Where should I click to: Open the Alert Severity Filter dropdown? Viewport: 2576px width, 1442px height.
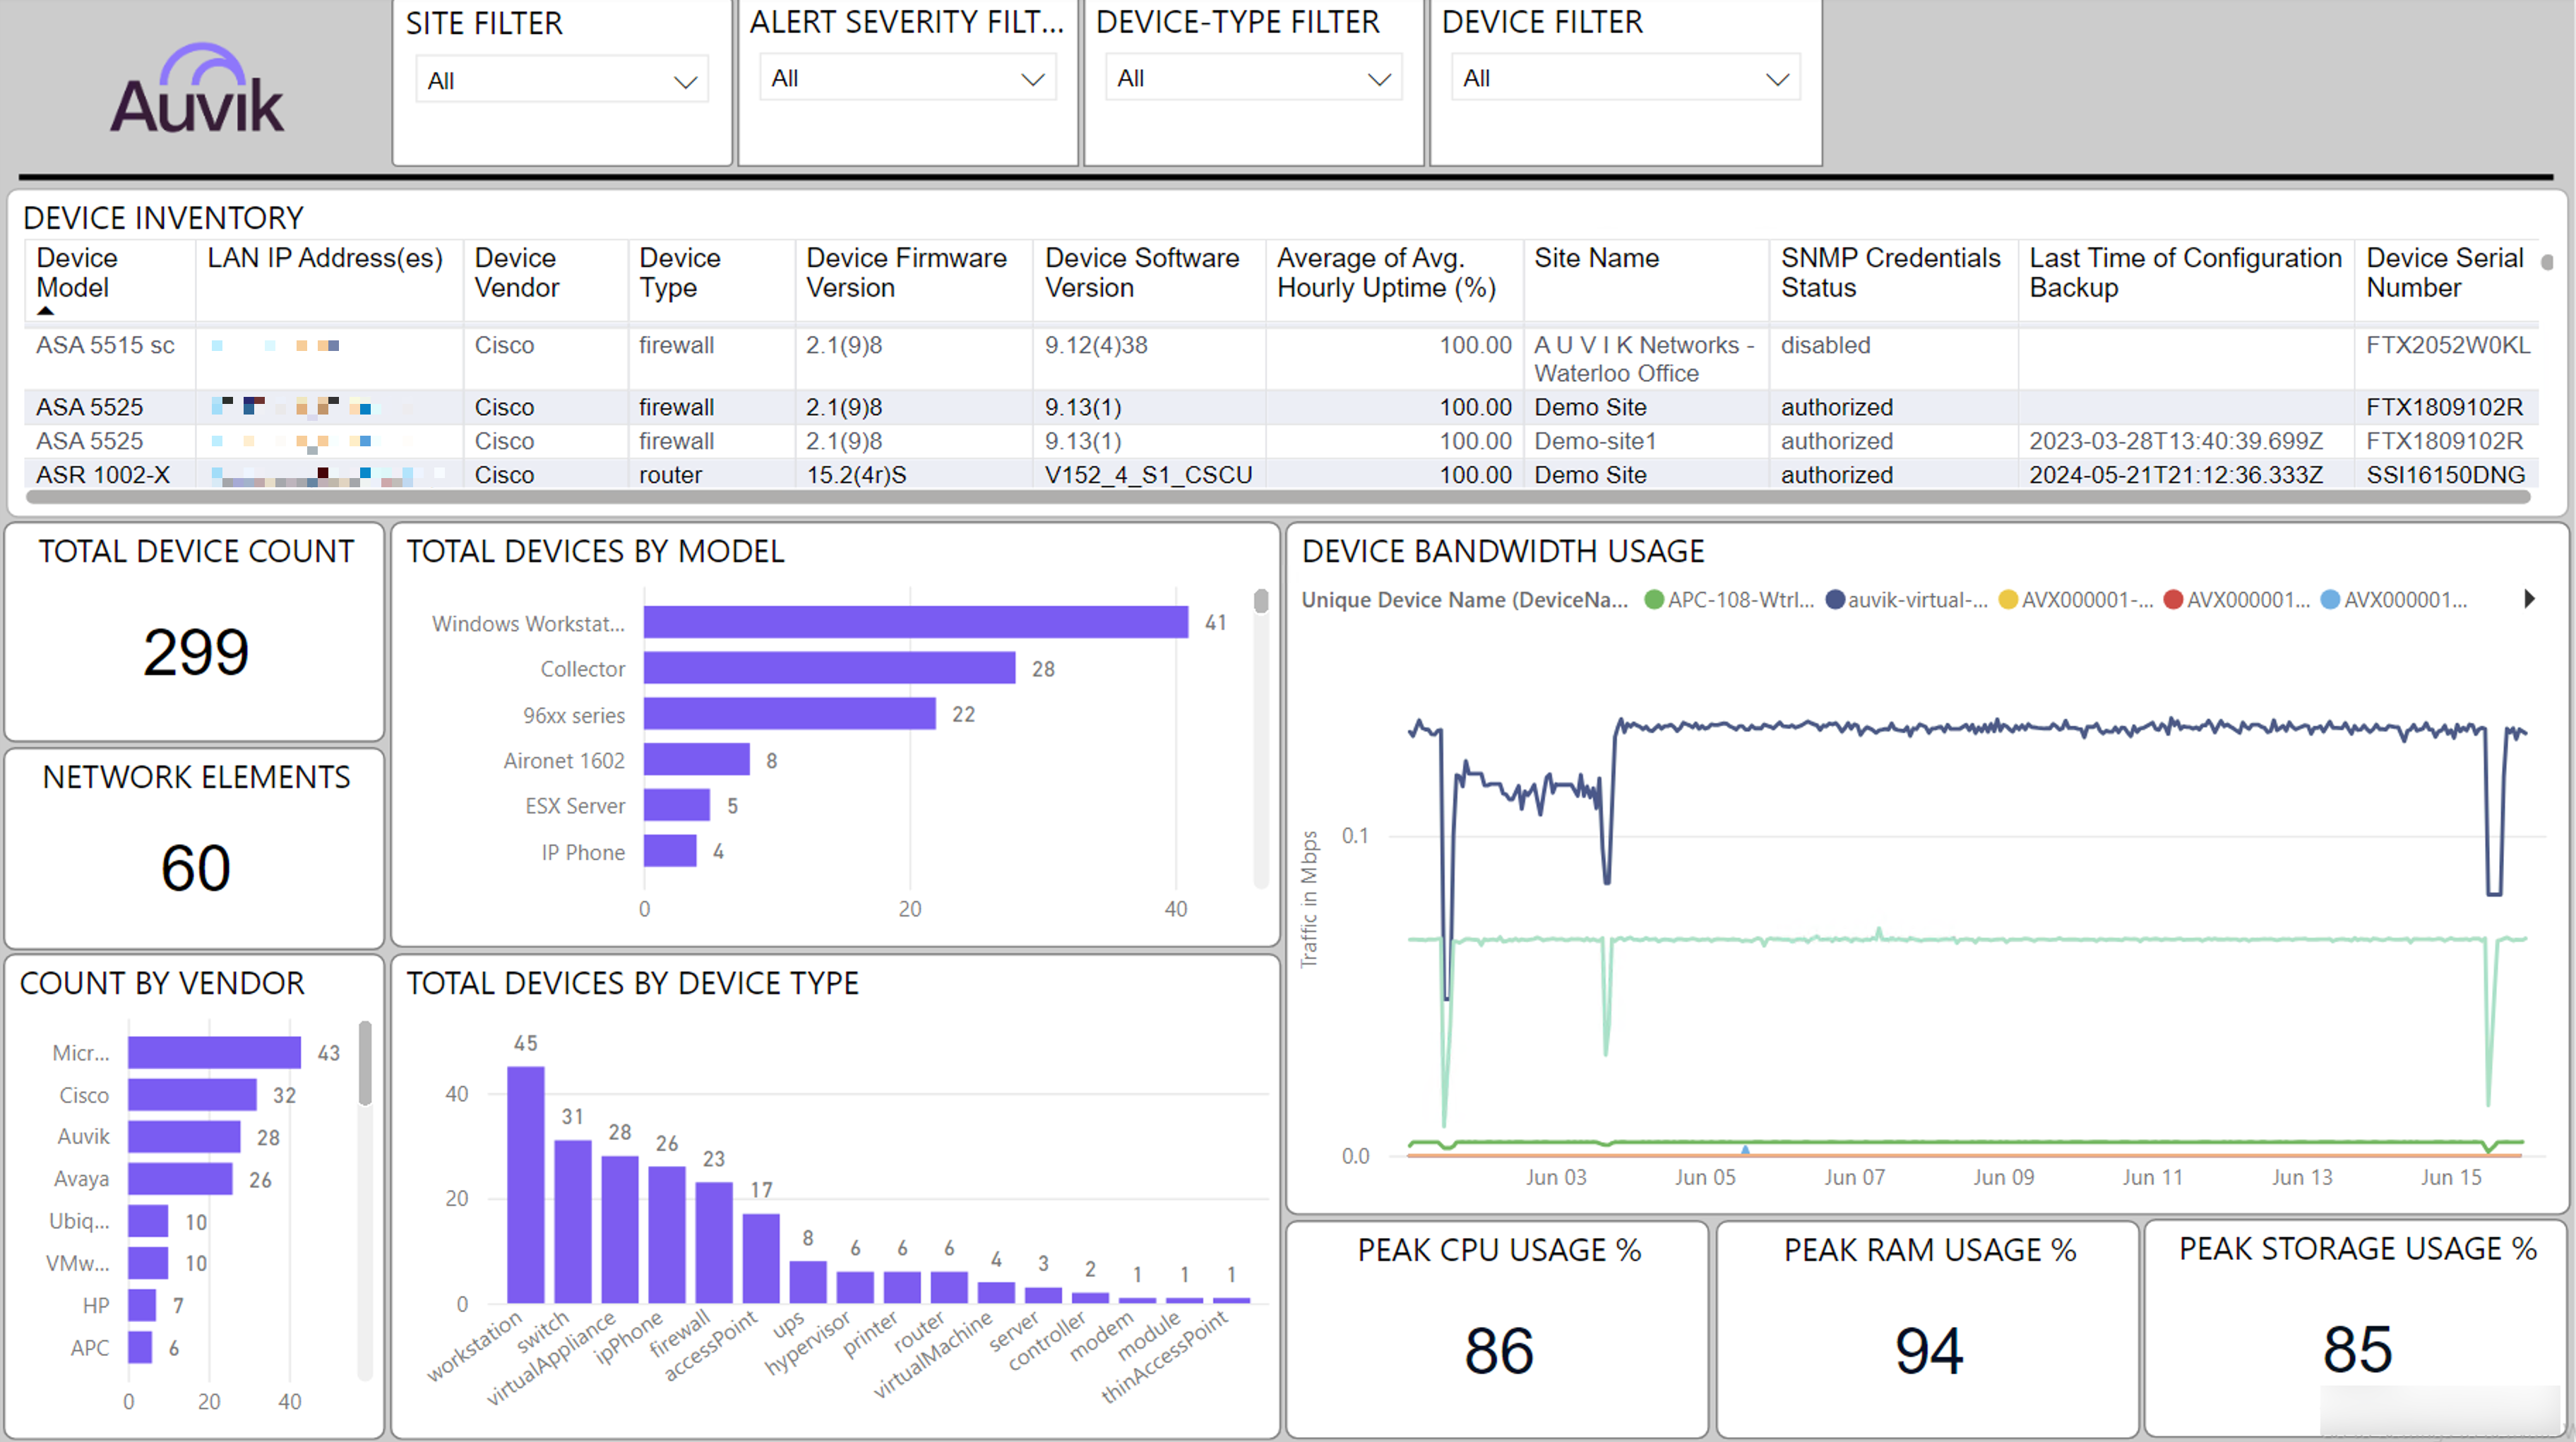tap(908, 78)
